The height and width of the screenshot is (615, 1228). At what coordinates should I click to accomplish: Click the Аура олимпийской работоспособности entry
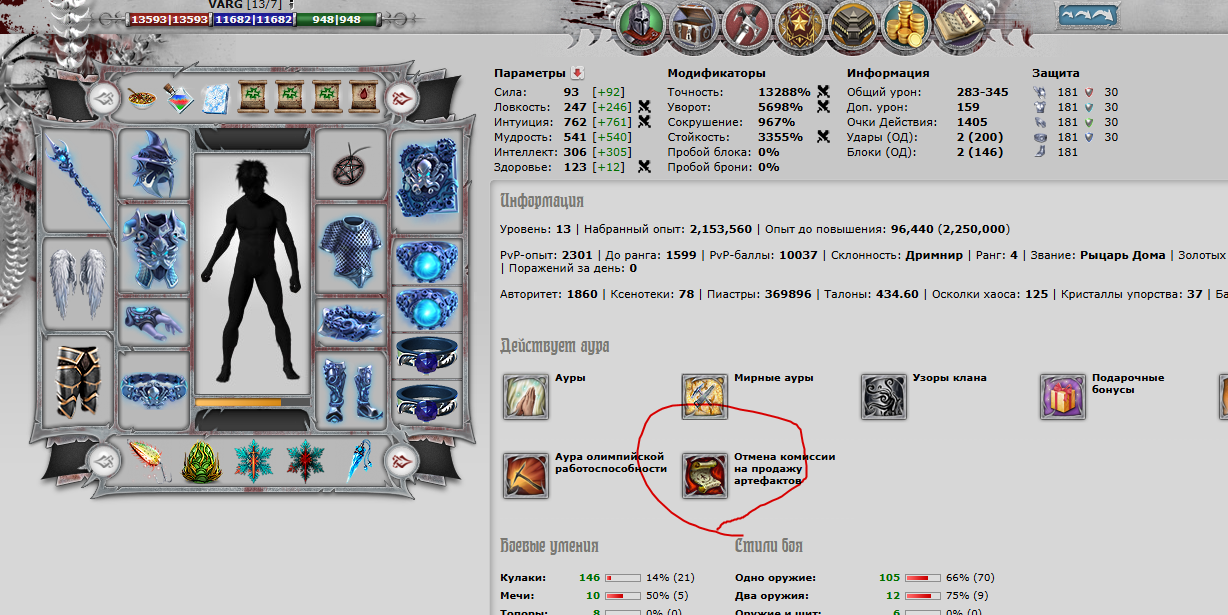point(525,475)
